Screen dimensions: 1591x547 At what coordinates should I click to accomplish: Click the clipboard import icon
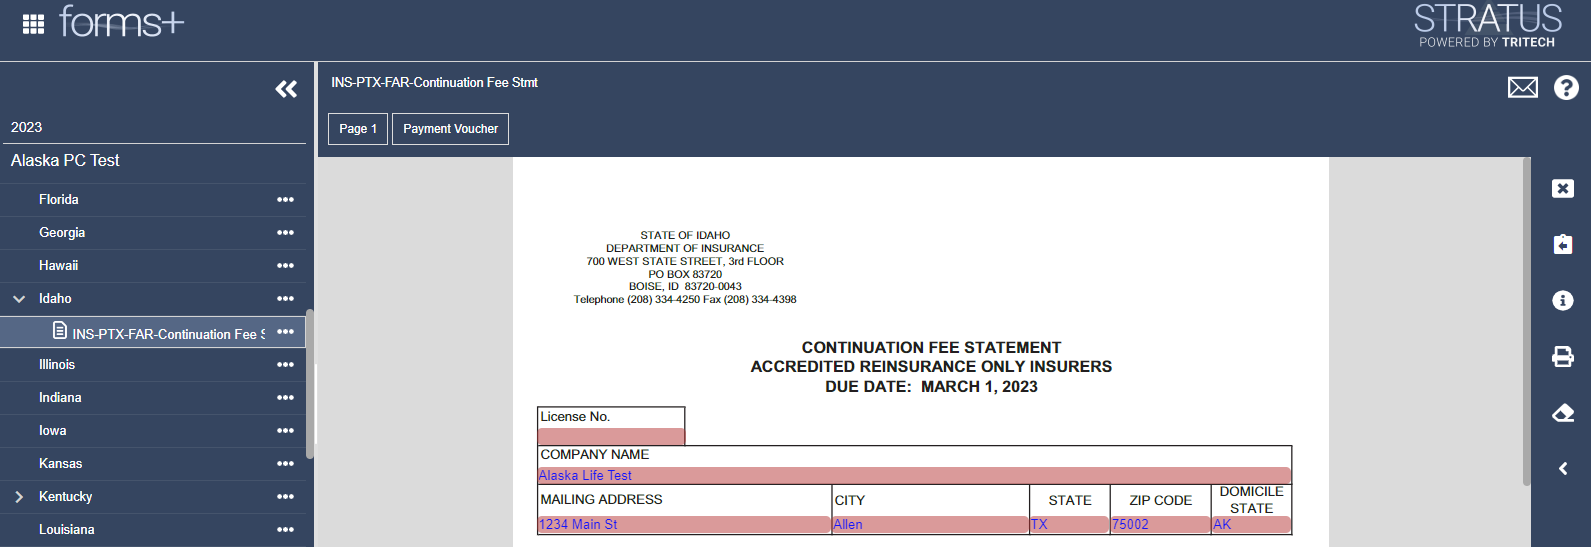(1562, 245)
